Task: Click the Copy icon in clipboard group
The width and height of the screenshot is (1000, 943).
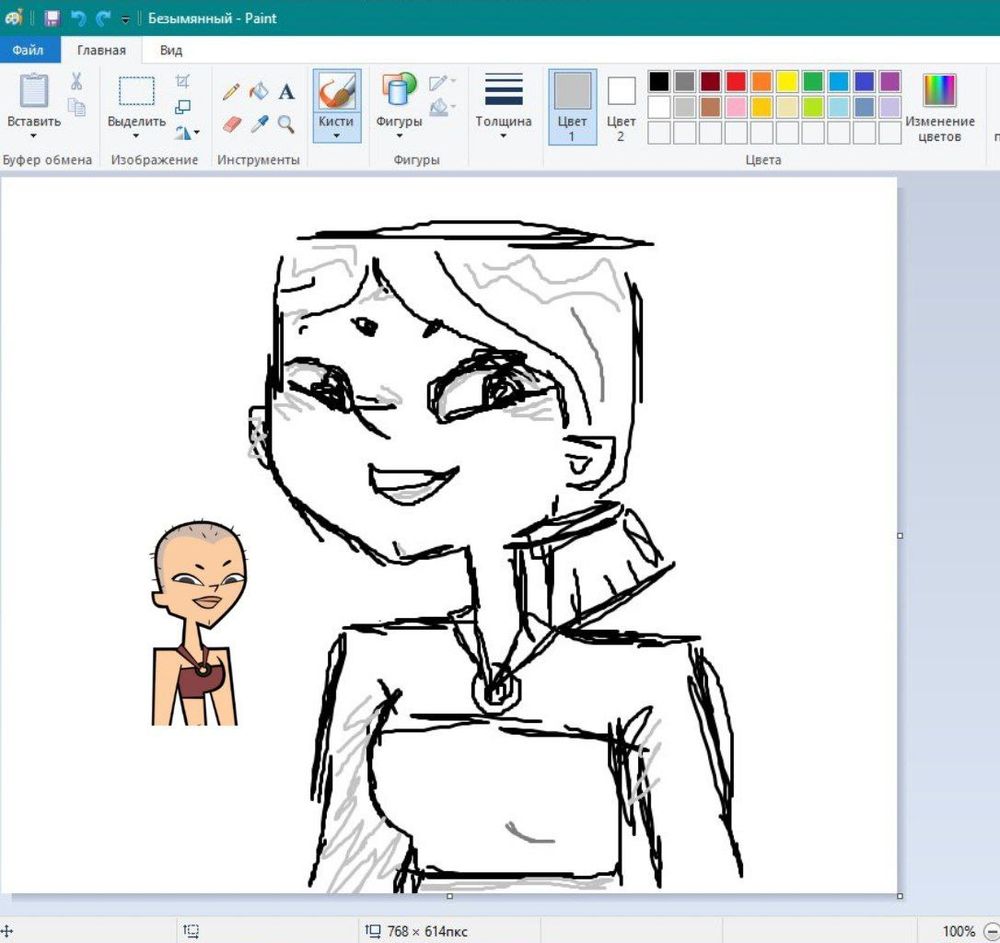Action: pos(77,106)
